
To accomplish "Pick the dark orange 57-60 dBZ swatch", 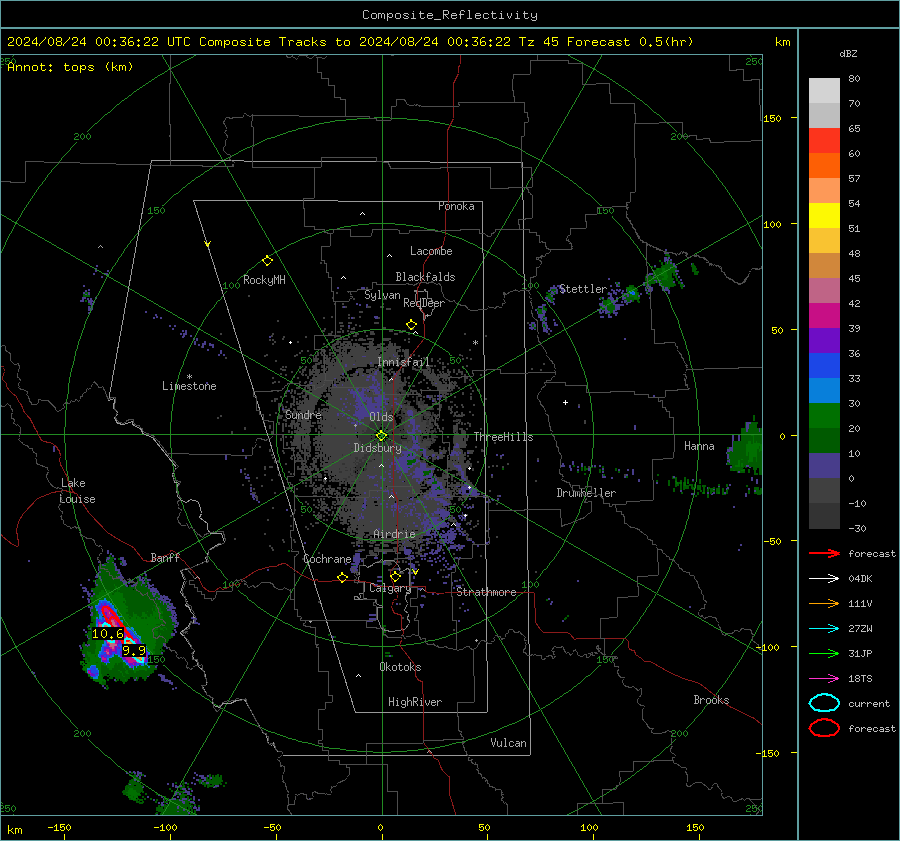I will click(824, 166).
